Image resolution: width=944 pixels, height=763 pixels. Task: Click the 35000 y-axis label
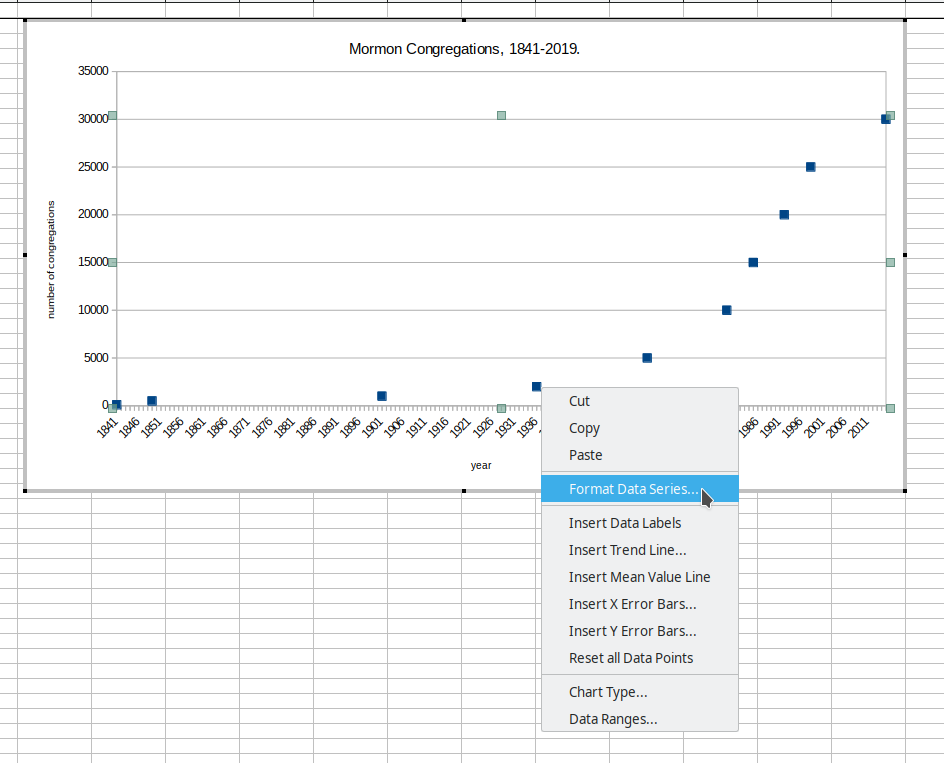pyautogui.click(x=93, y=71)
